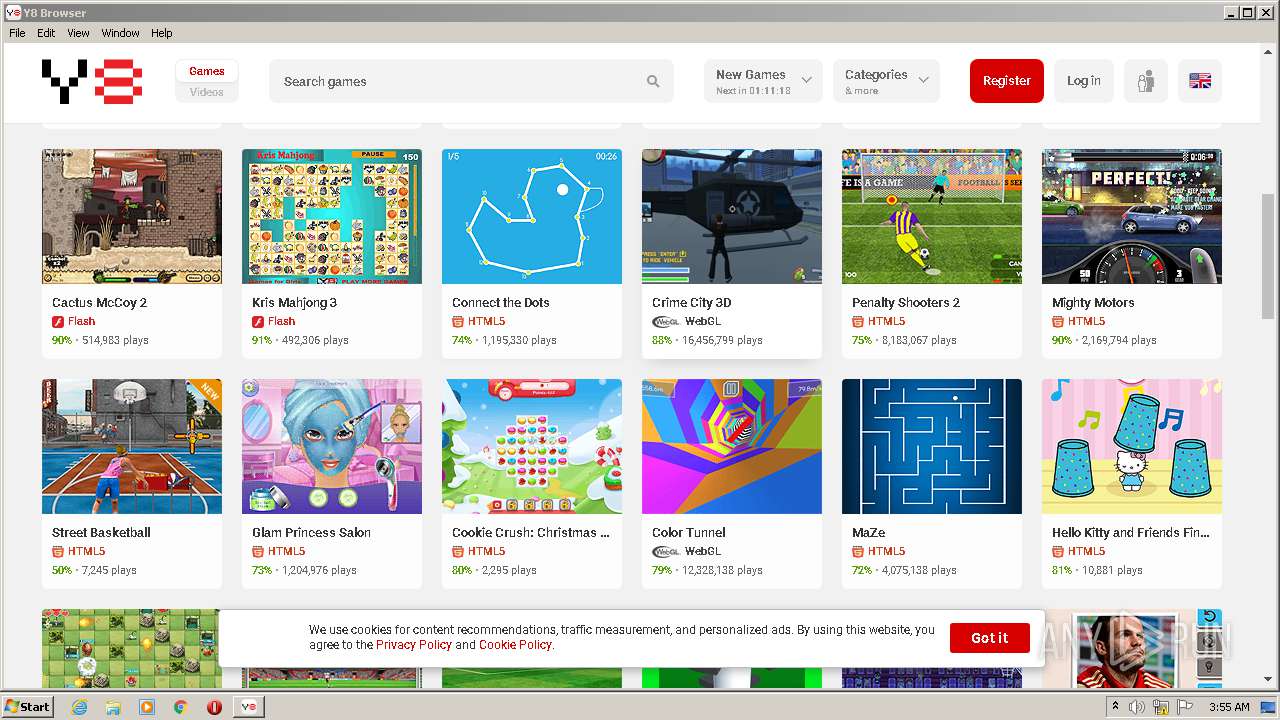Open the Color Tunnel game thumbnail
Screen dimensions: 1280x720
pos(732,446)
